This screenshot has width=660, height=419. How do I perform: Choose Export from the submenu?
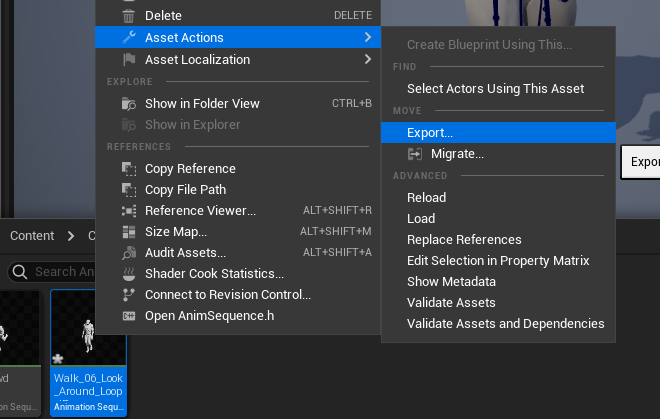[430, 132]
